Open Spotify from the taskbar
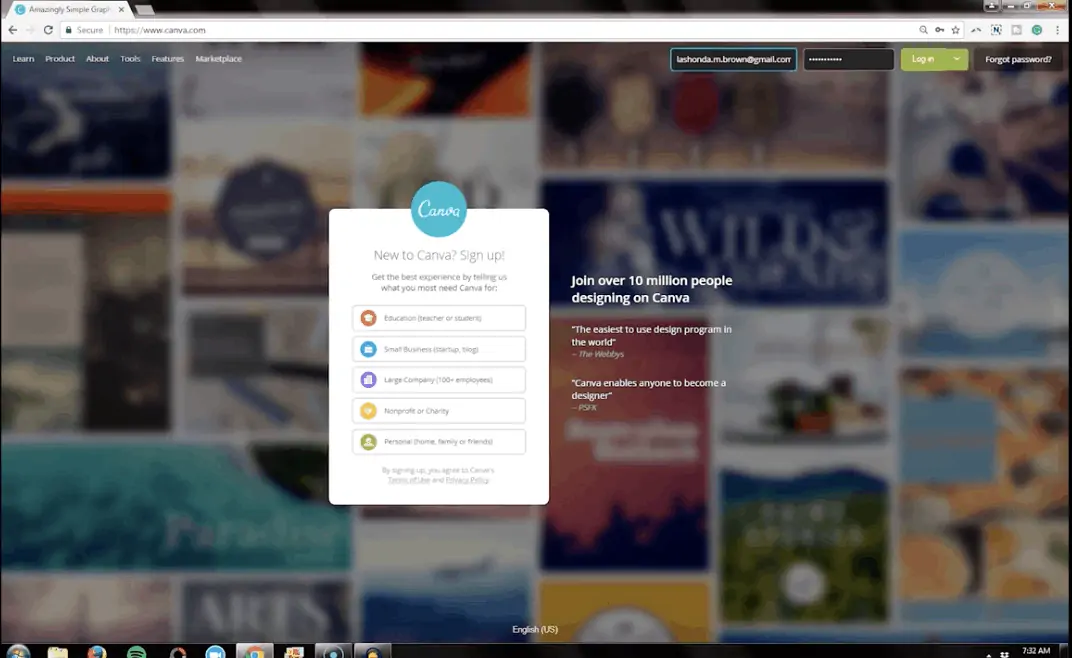1072x658 pixels. pyautogui.click(x=137, y=652)
